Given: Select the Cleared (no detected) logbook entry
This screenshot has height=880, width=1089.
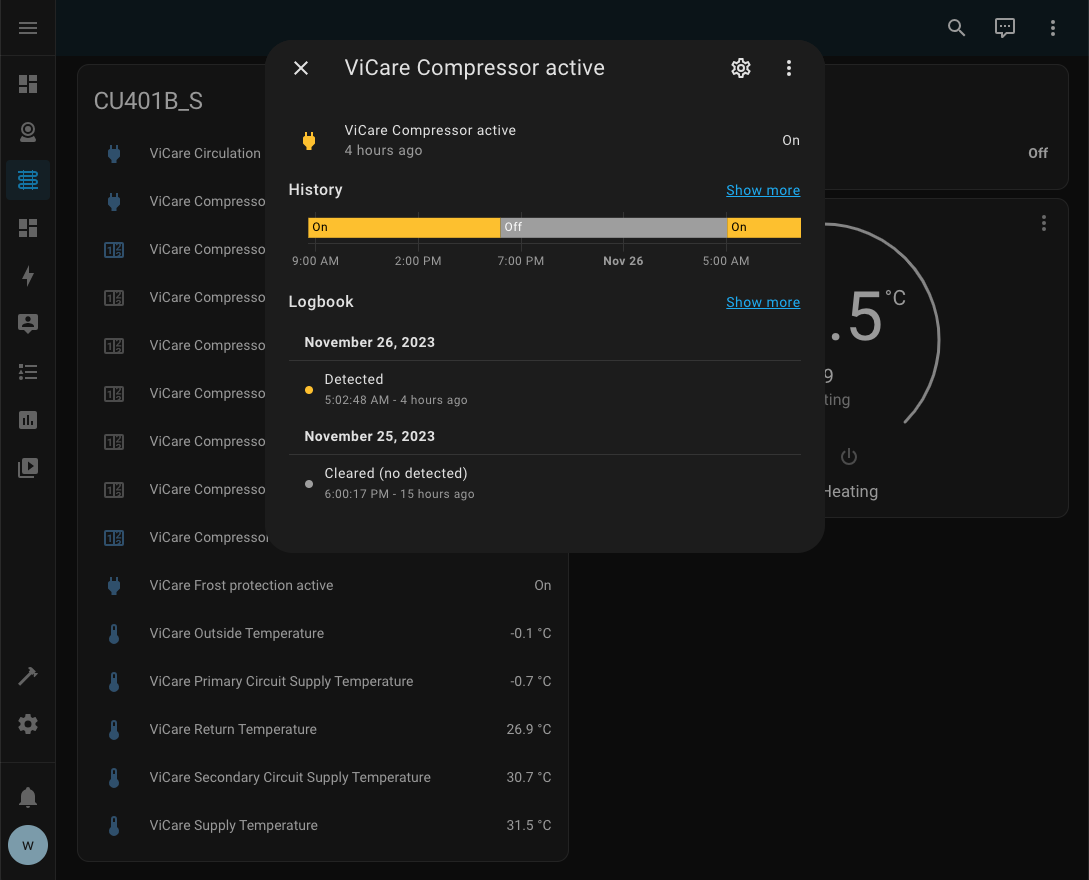Looking at the screenshot, I should pyautogui.click(x=544, y=483).
